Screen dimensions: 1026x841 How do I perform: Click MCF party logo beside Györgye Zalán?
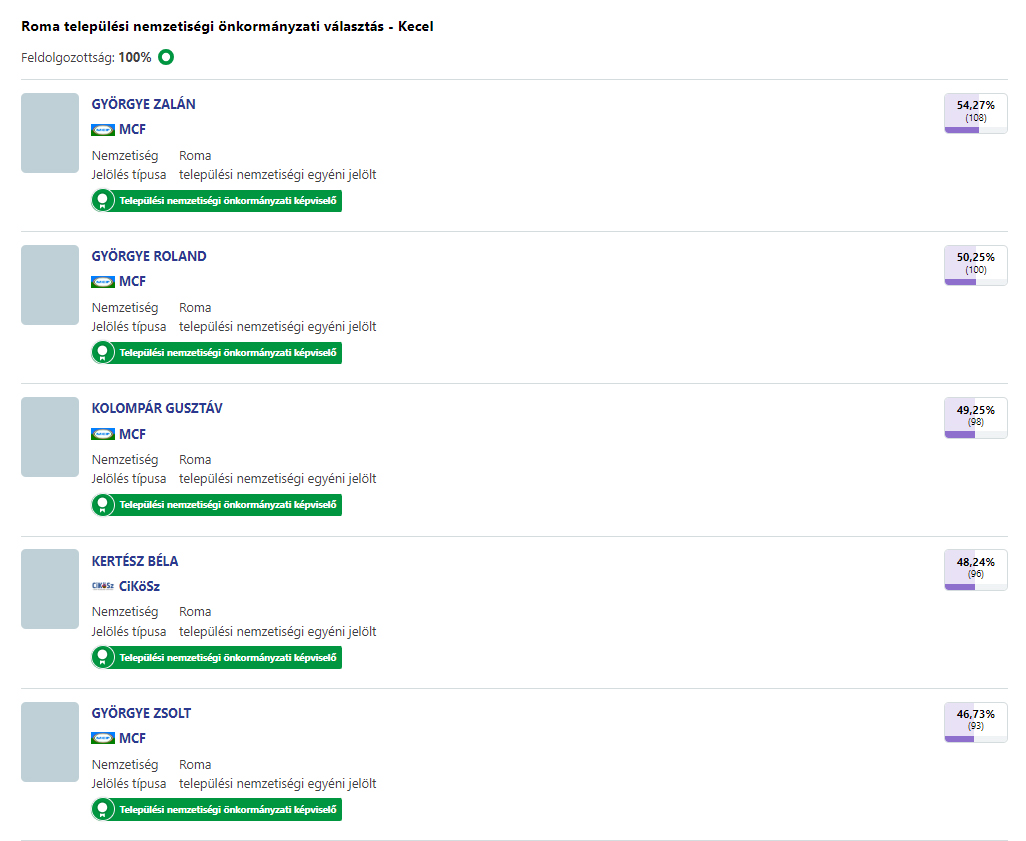click(x=103, y=130)
